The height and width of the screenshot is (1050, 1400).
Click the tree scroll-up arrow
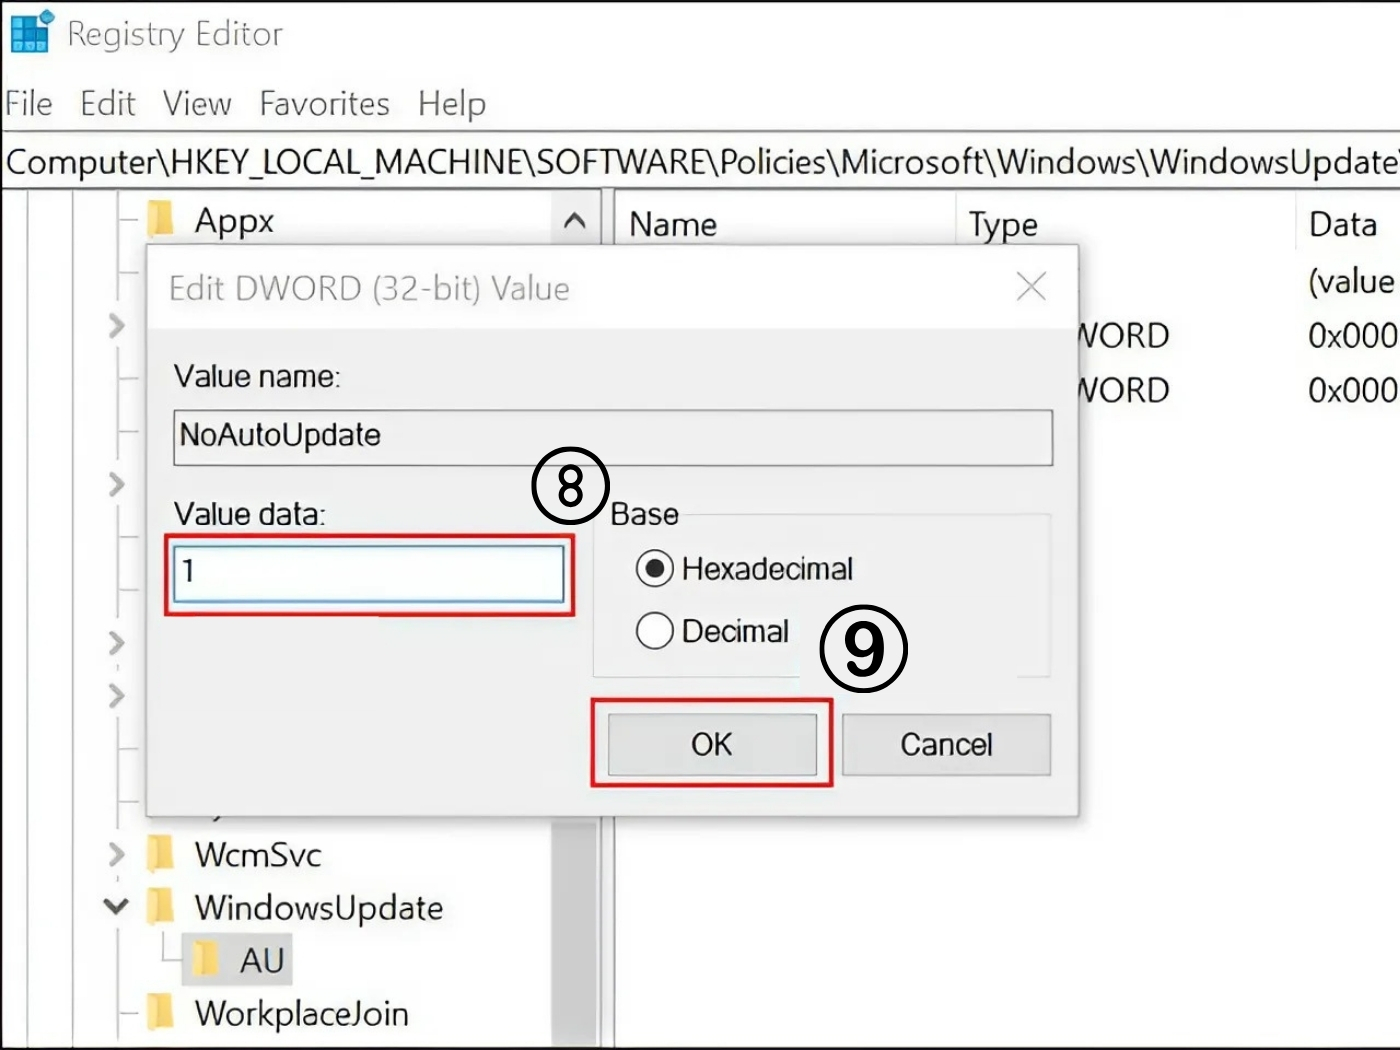click(x=574, y=220)
